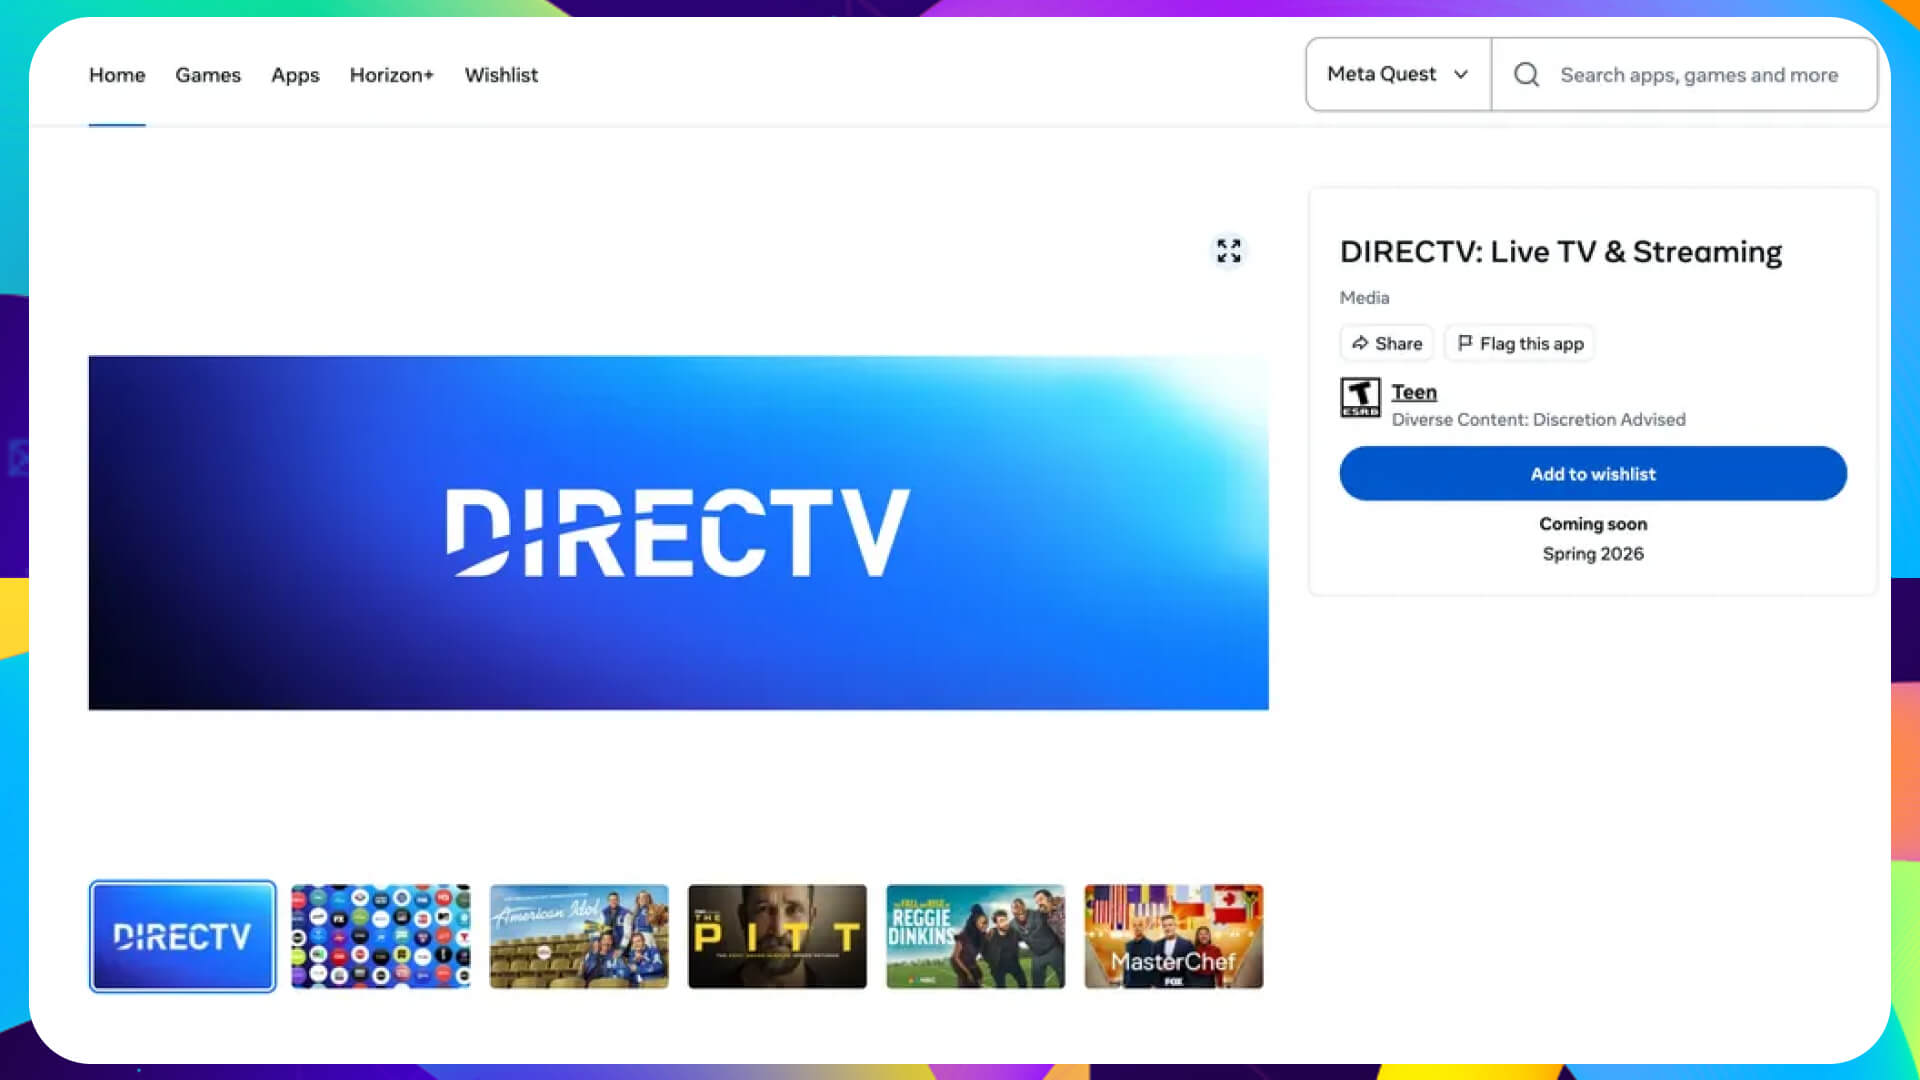Select the Reggie Dinkins thumbnail
This screenshot has height=1080, width=1920.
point(975,937)
